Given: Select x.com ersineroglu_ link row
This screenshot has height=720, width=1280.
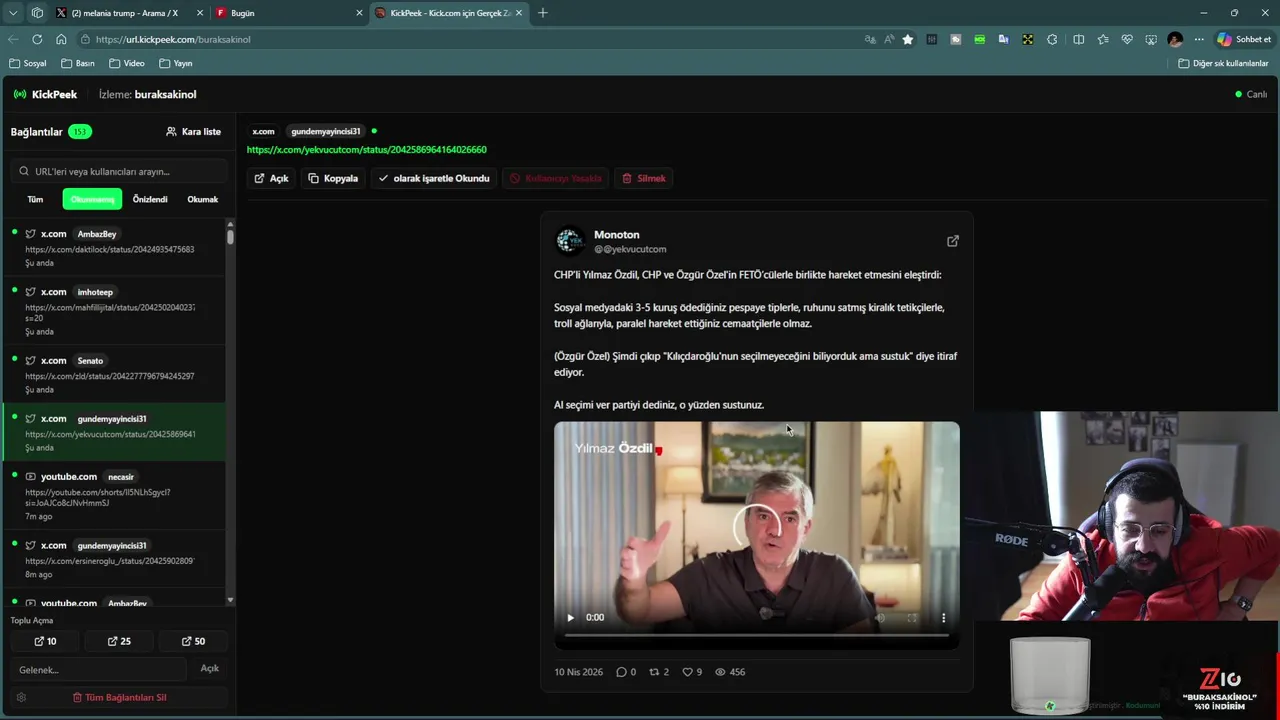Looking at the screenshot, I should (x=113, y=559).
